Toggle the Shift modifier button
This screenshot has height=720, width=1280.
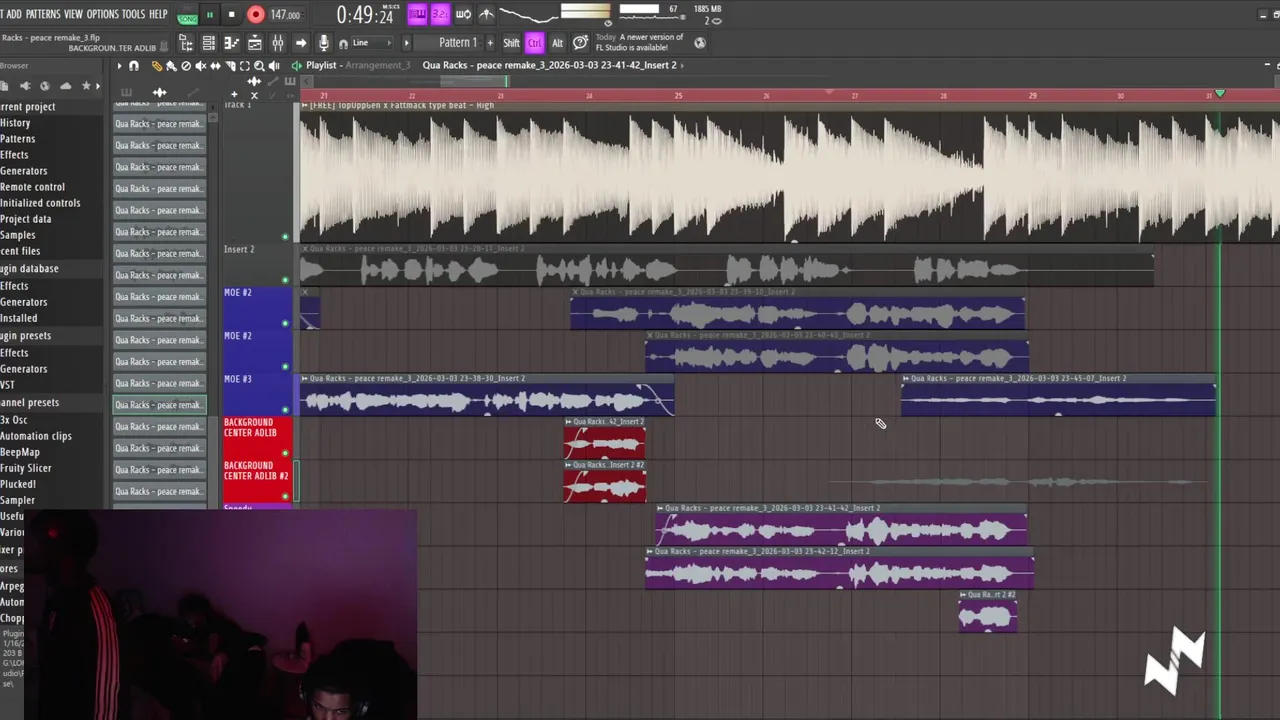(x=511, y=43)
